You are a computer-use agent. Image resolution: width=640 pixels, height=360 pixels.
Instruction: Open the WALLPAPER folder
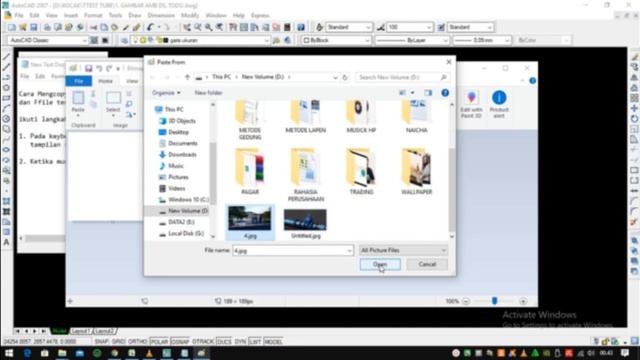pyautogui.click(x=416, y=172)
